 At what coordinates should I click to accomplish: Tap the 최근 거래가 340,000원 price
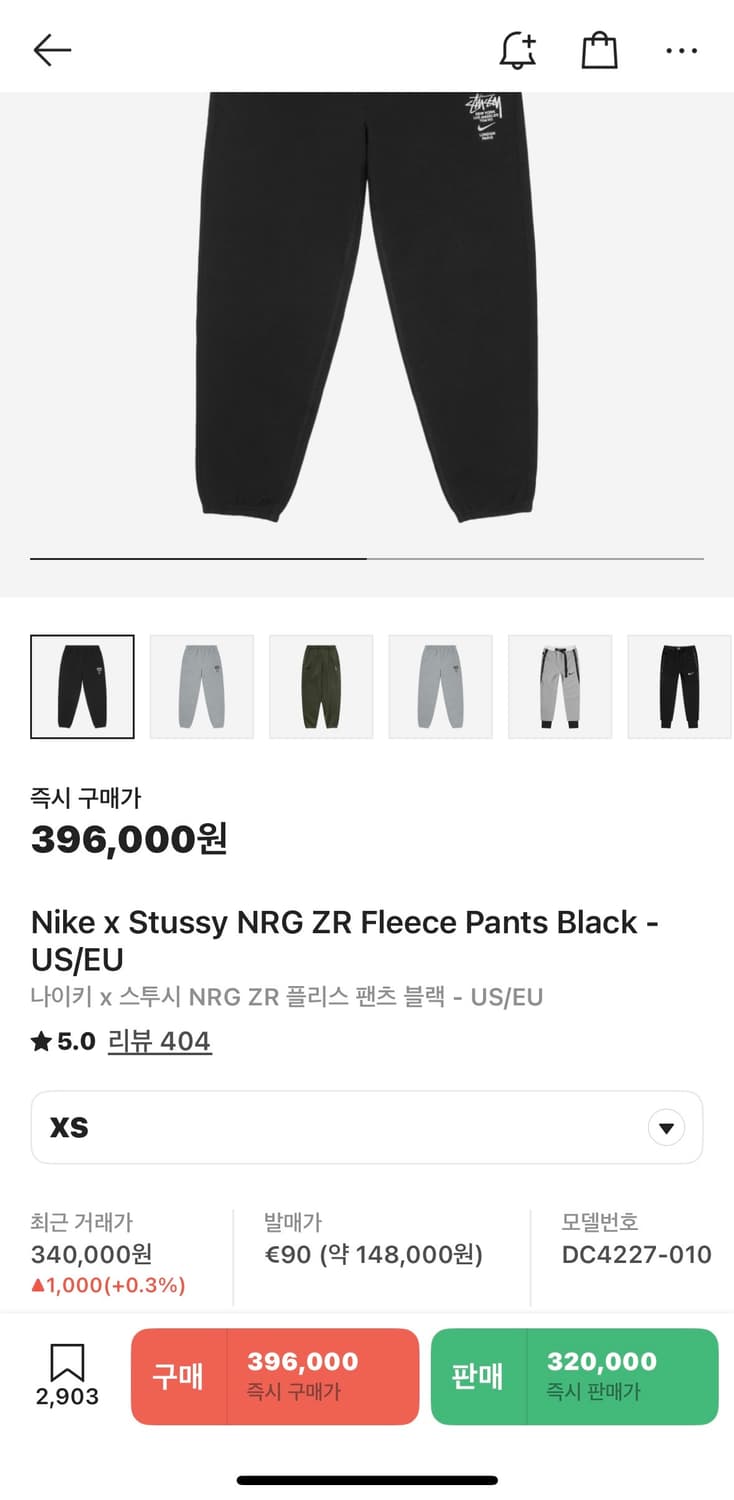point(92,1254)
